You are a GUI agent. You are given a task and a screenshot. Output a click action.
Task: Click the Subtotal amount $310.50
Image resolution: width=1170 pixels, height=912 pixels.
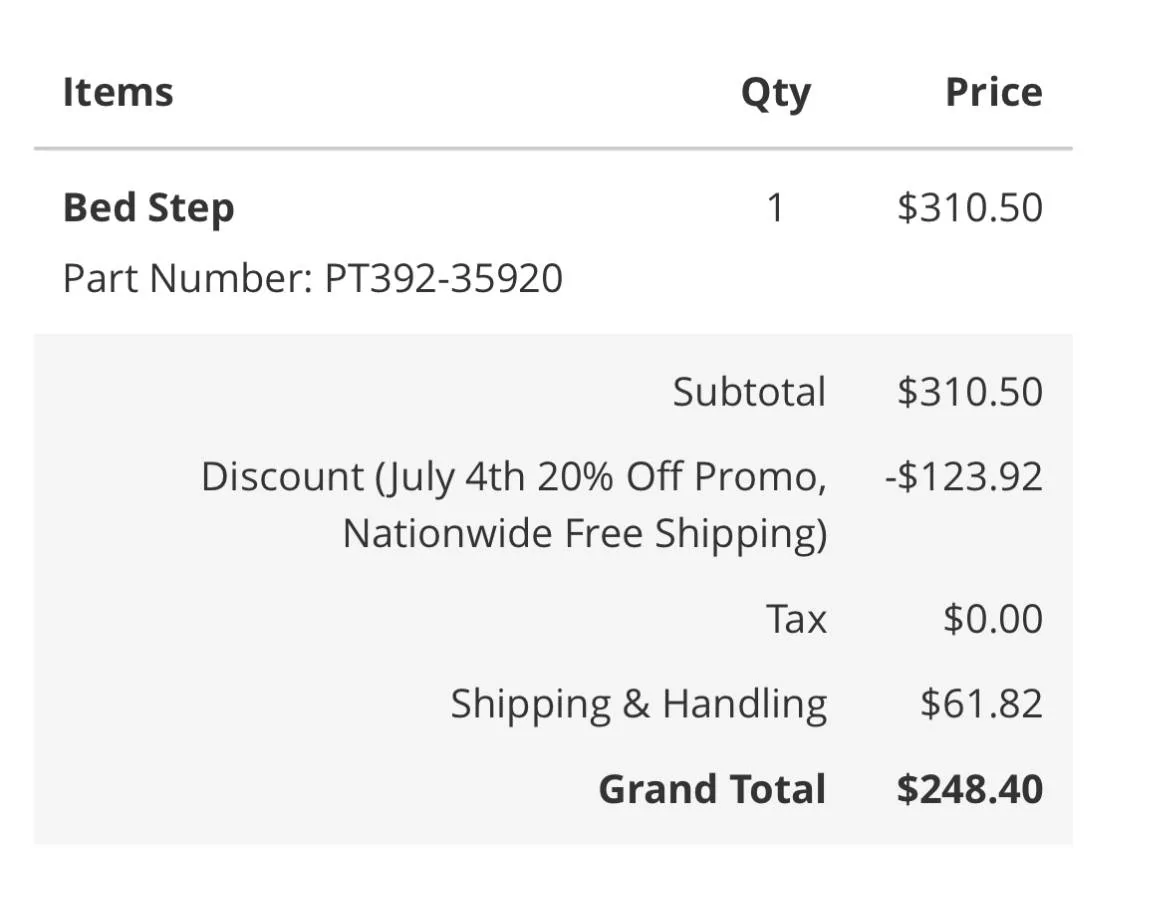click(x=969, y=391)
